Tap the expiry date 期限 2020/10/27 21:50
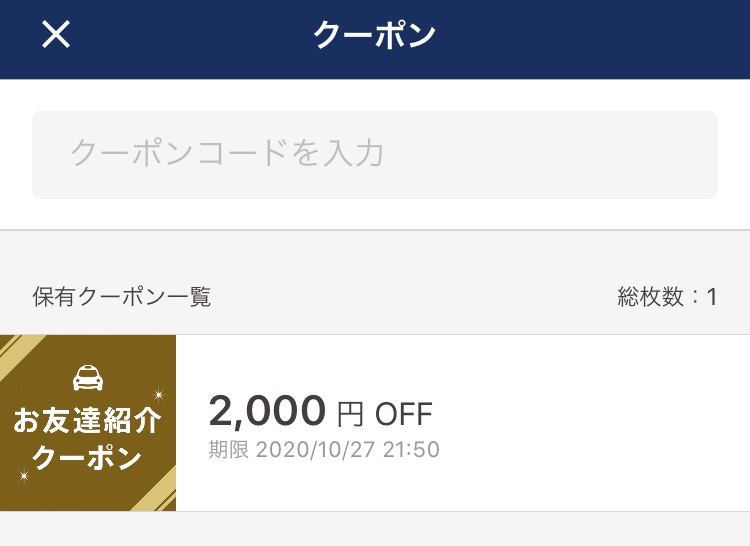750x546 pixels. (324, 450)
